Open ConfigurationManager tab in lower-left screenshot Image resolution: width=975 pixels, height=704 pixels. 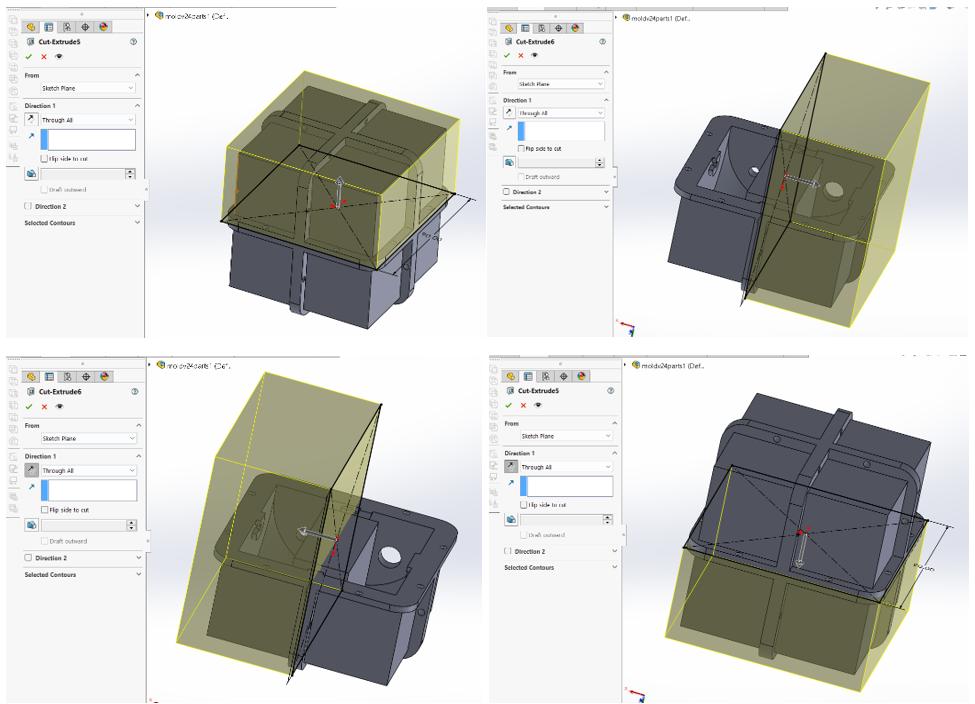tap(68, 377)
